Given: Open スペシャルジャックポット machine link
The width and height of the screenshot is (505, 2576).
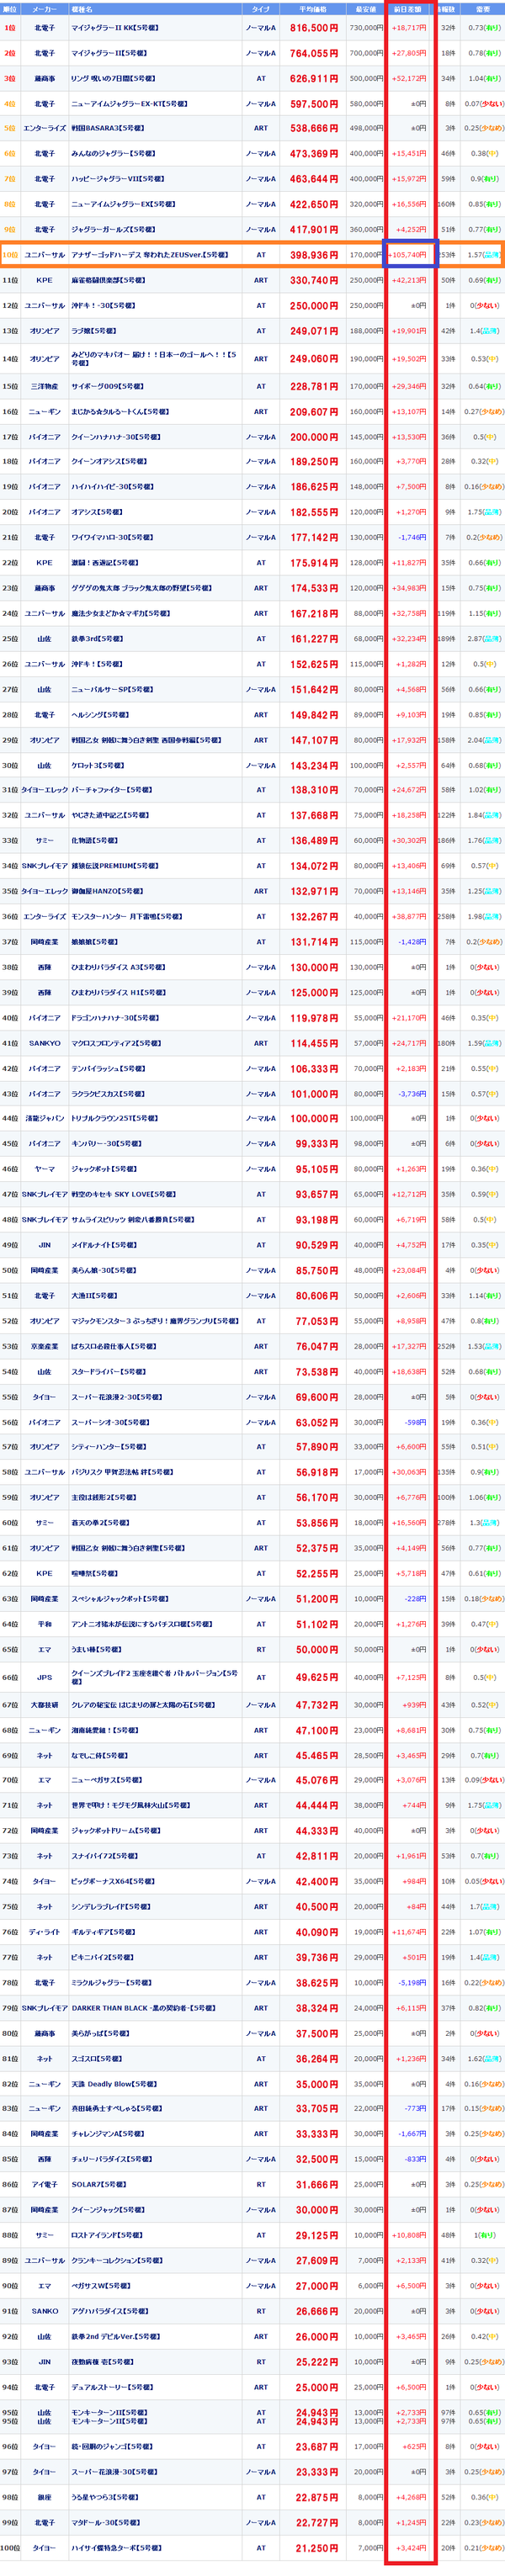Looking at the screenshot, I should click(x=121, y=1598).
